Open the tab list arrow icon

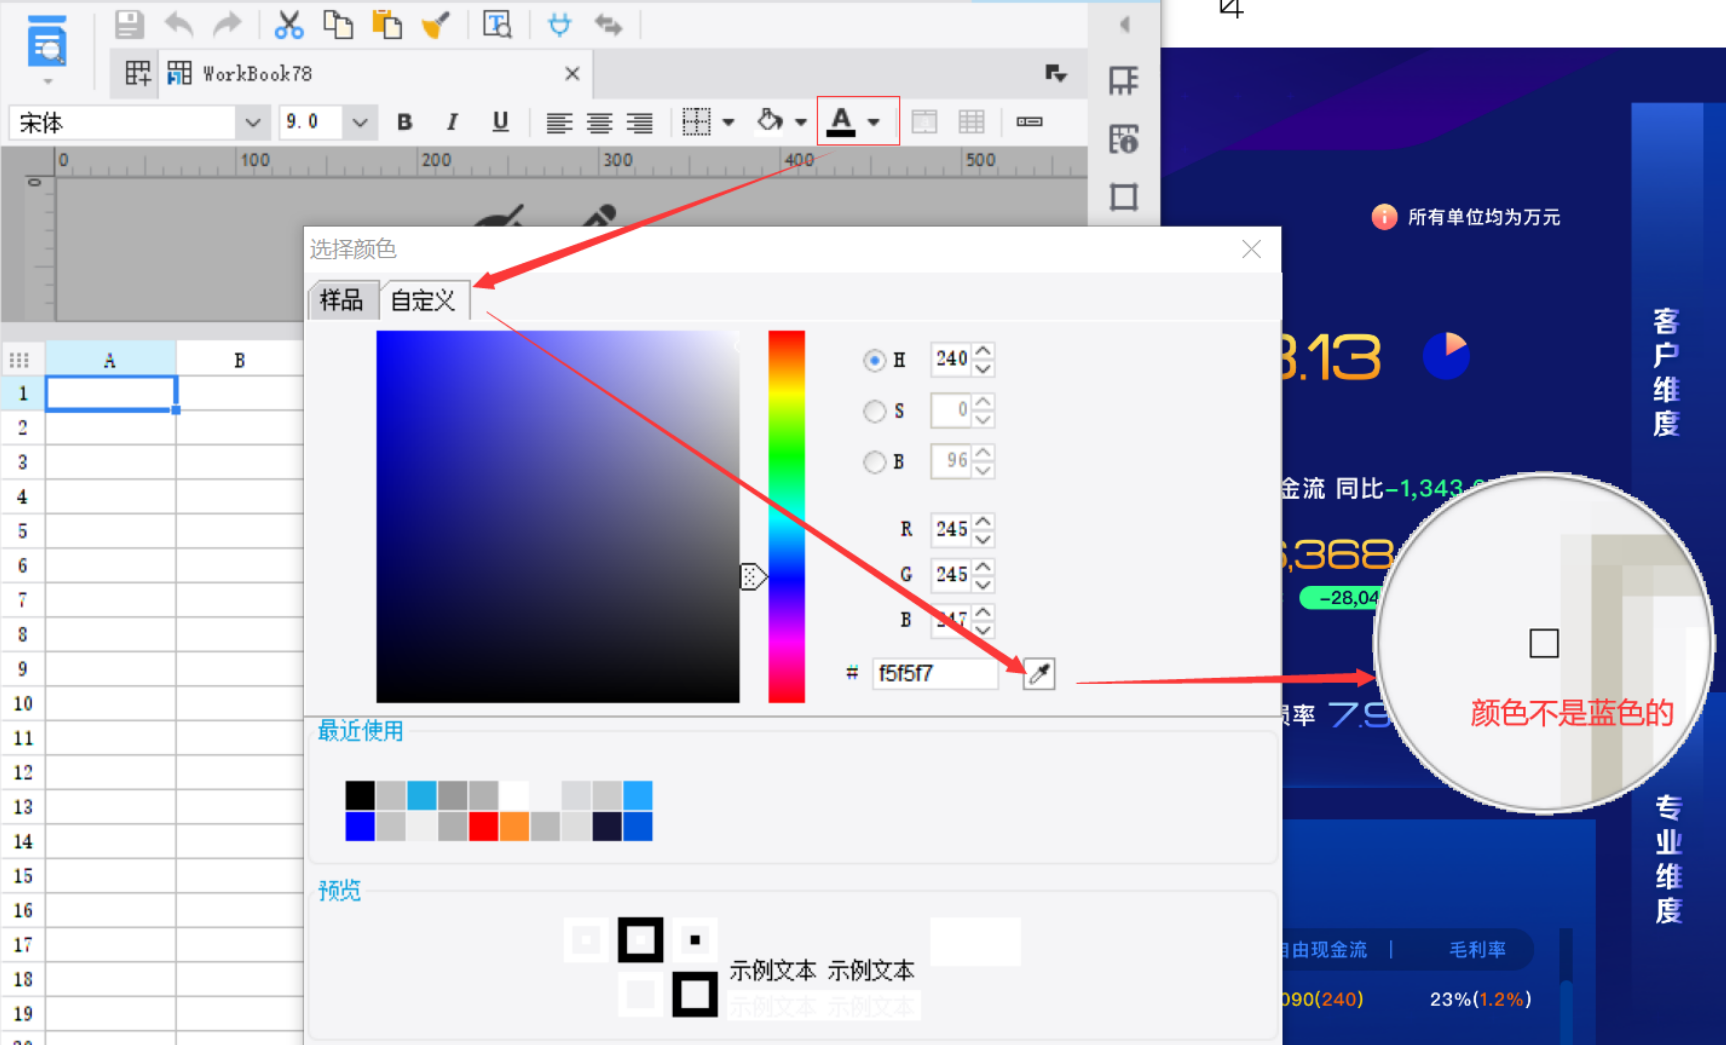pos(1055,73)
